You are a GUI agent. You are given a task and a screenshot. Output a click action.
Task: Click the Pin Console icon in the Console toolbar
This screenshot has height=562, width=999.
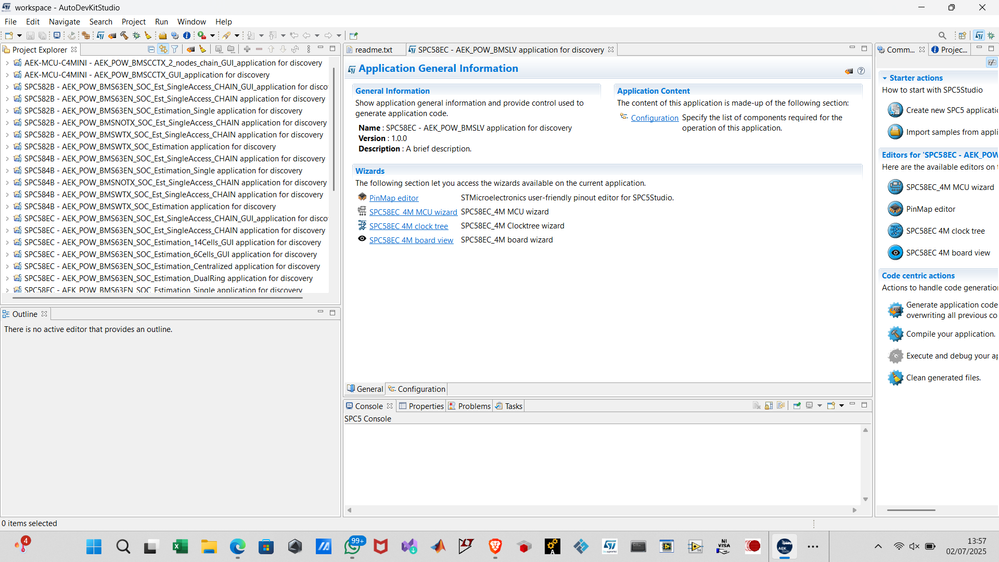pos(797,405)
